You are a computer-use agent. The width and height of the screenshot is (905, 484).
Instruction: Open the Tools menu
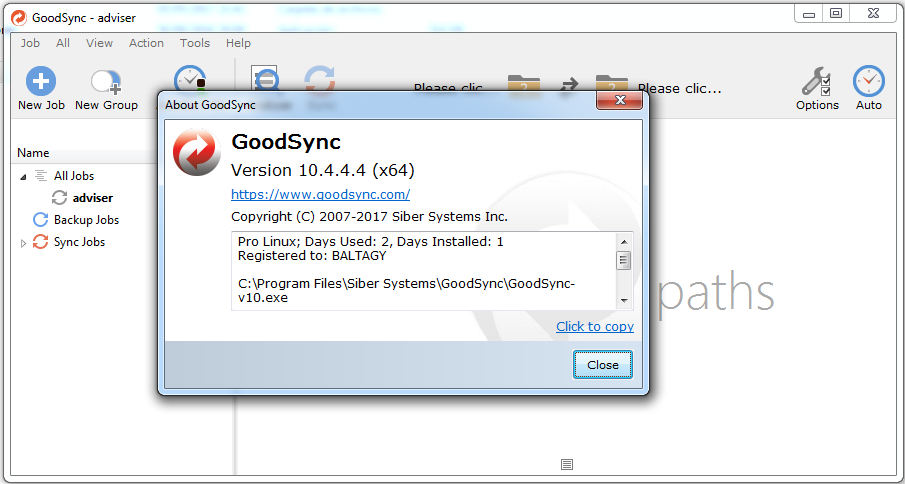pos(195,43)
